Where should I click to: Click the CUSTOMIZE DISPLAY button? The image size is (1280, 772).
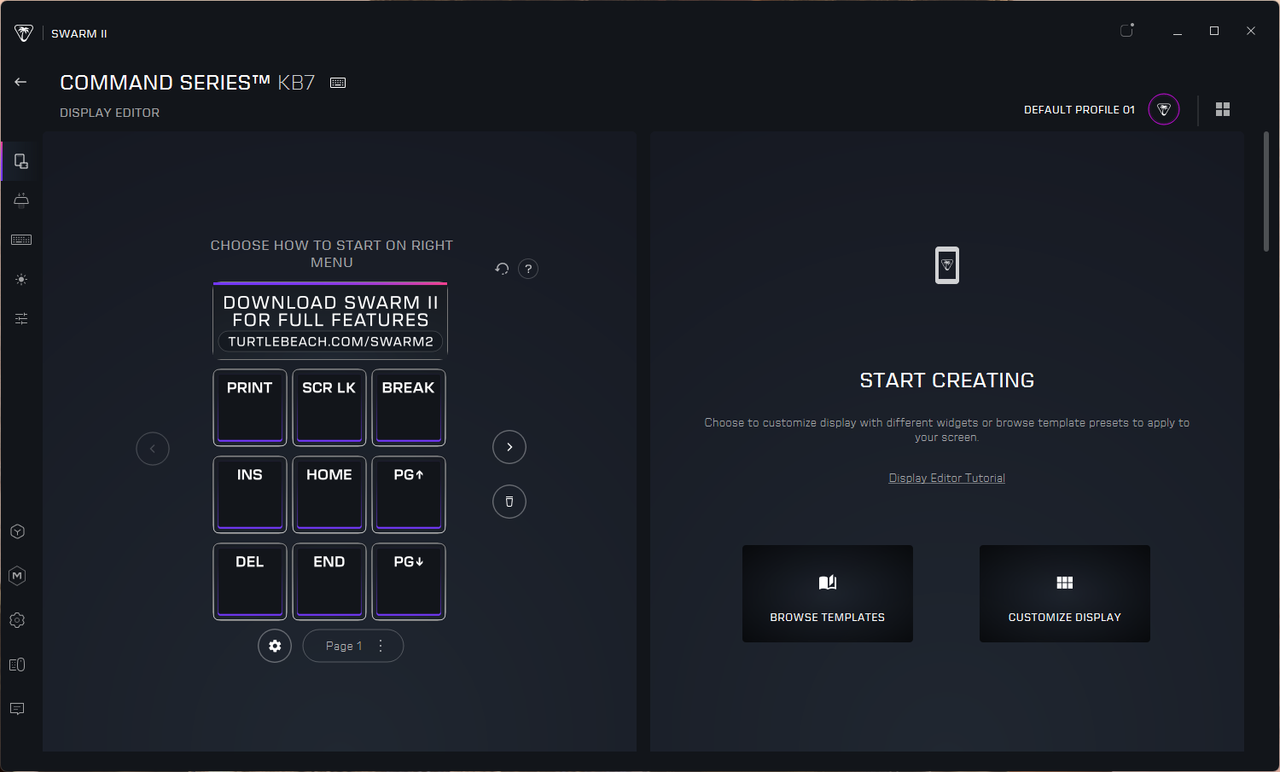coord(1065,594)
